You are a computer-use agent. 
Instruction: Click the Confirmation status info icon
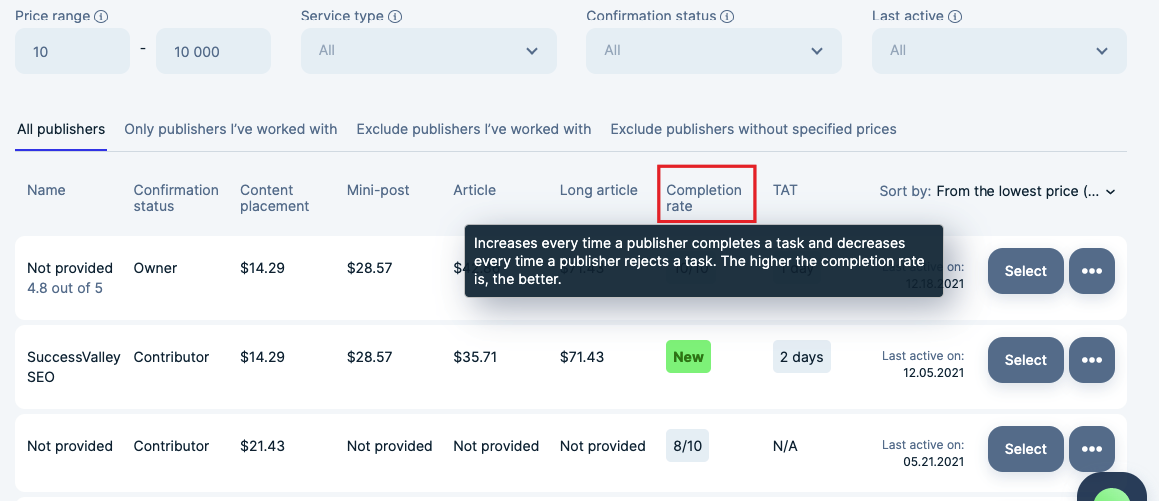click(x=727, y=16)
